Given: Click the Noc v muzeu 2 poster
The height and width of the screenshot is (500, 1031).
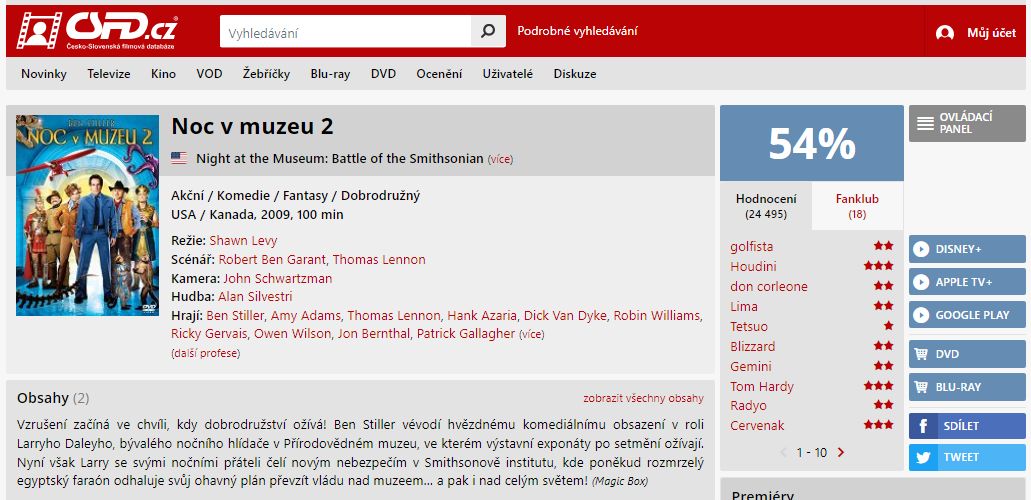Looking at the screenshot, I should click(87, 215).
